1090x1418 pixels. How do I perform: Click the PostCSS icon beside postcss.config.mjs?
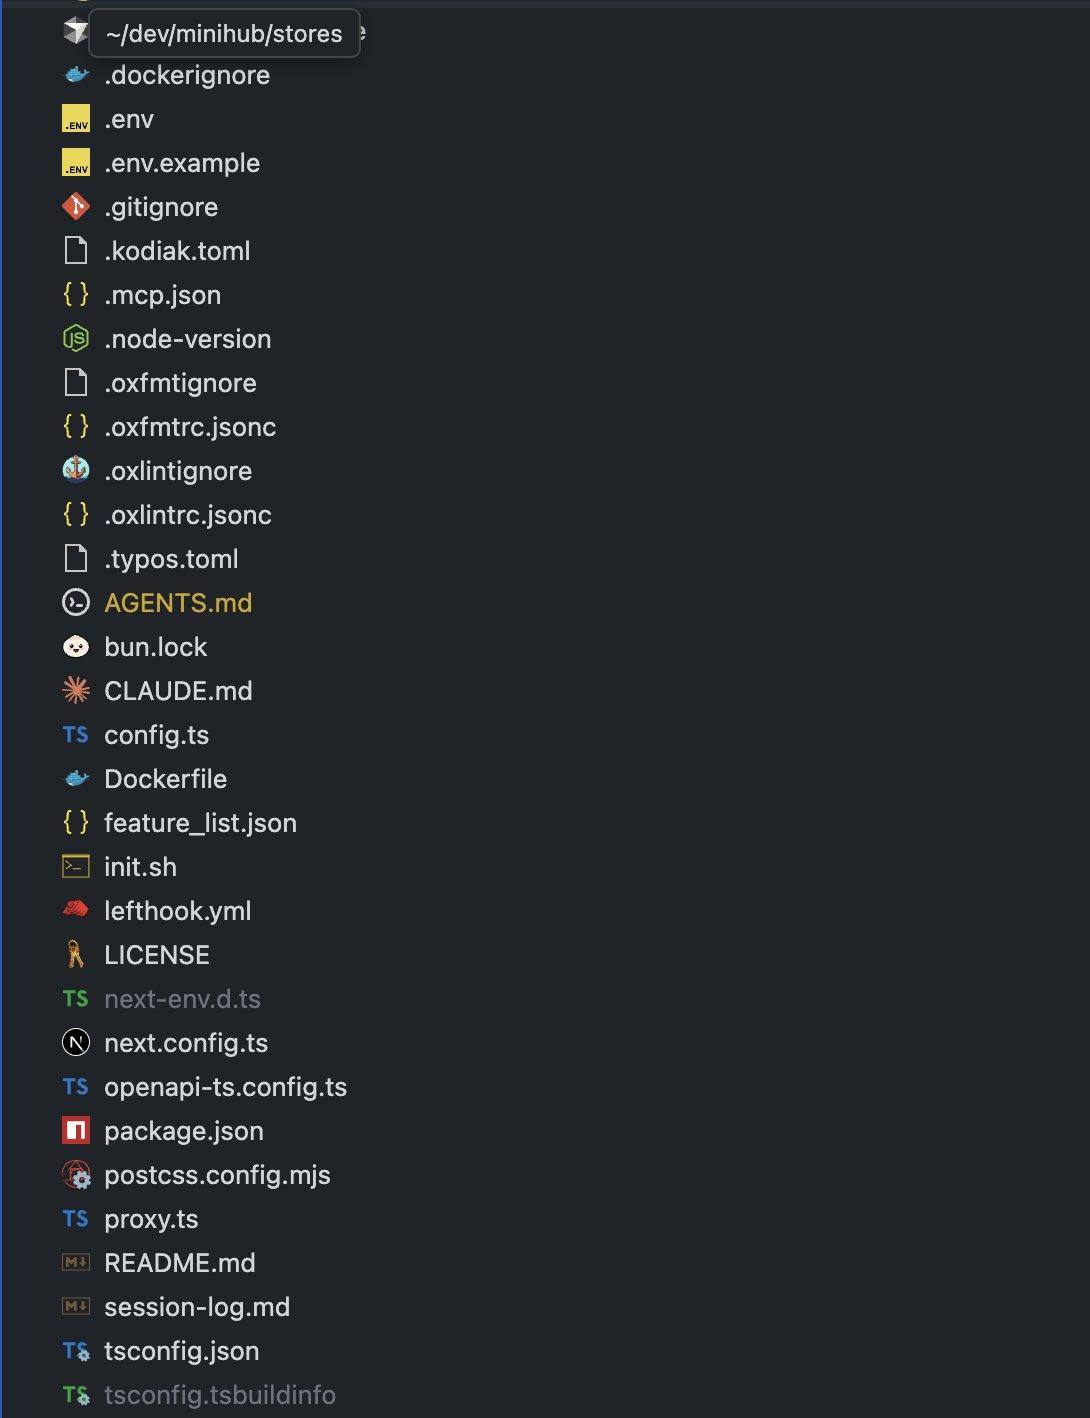click(x=76, y=1175)
